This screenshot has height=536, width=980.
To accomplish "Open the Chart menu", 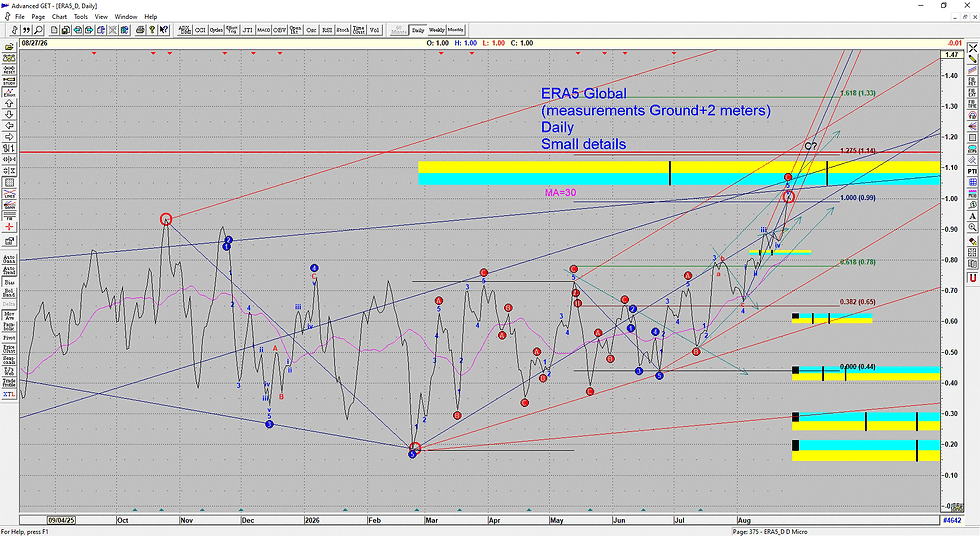I will [59, 17].
